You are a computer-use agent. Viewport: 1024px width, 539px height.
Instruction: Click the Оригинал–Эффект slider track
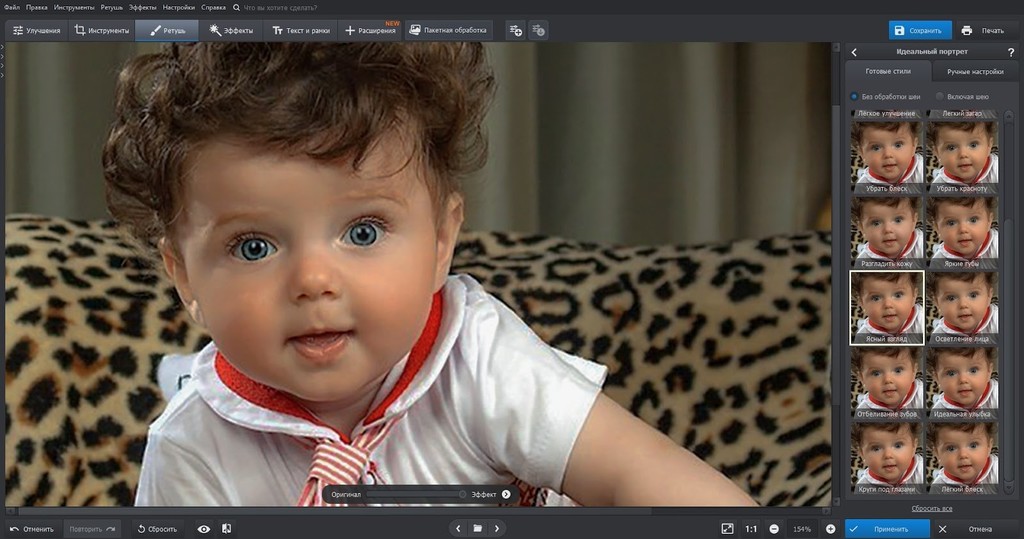point(415,494)
